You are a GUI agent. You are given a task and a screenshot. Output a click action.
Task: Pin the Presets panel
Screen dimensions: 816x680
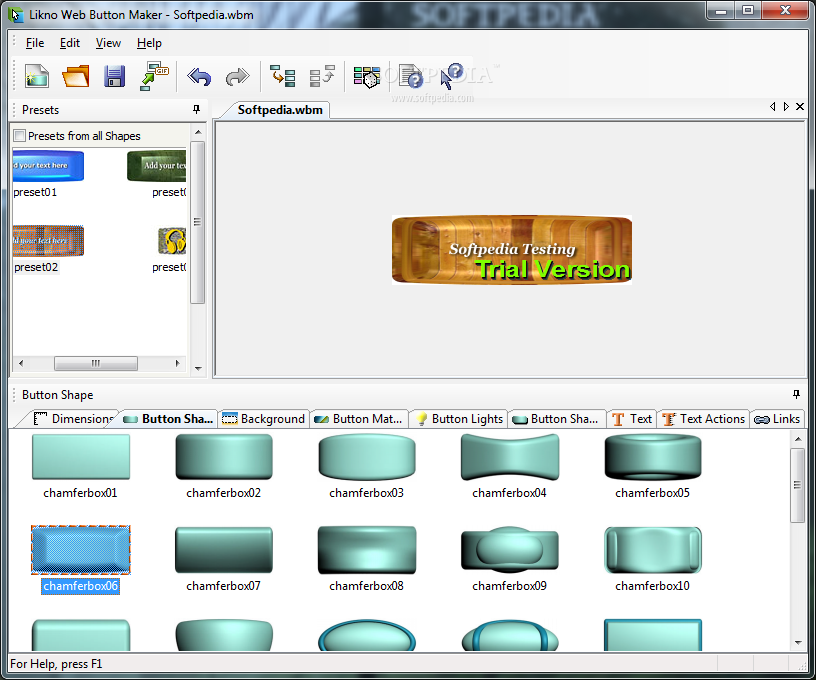[x=196, y=109]
